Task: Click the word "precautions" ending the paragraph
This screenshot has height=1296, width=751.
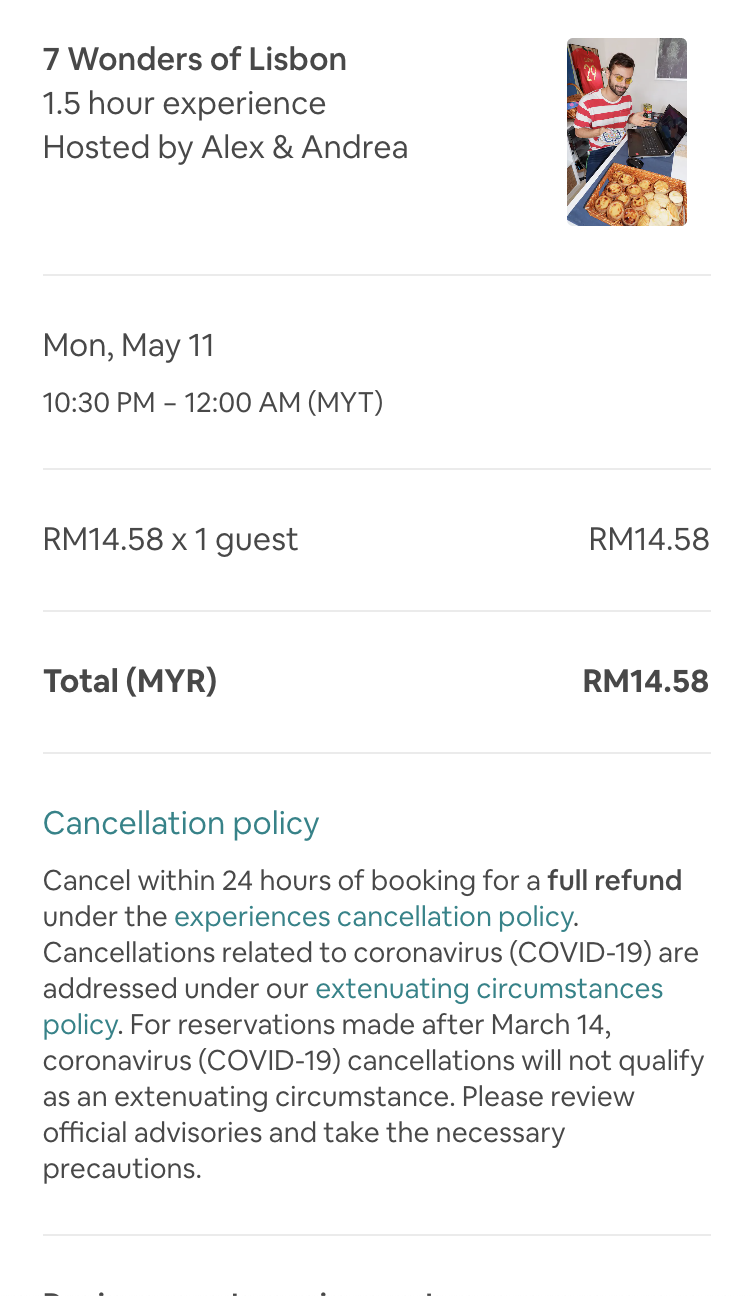Action: click(x=120, y=1169)
